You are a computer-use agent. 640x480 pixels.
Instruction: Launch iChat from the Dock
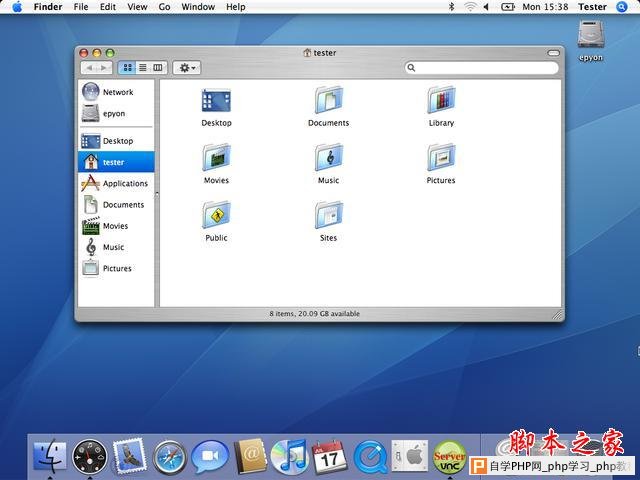click(210, 457)
